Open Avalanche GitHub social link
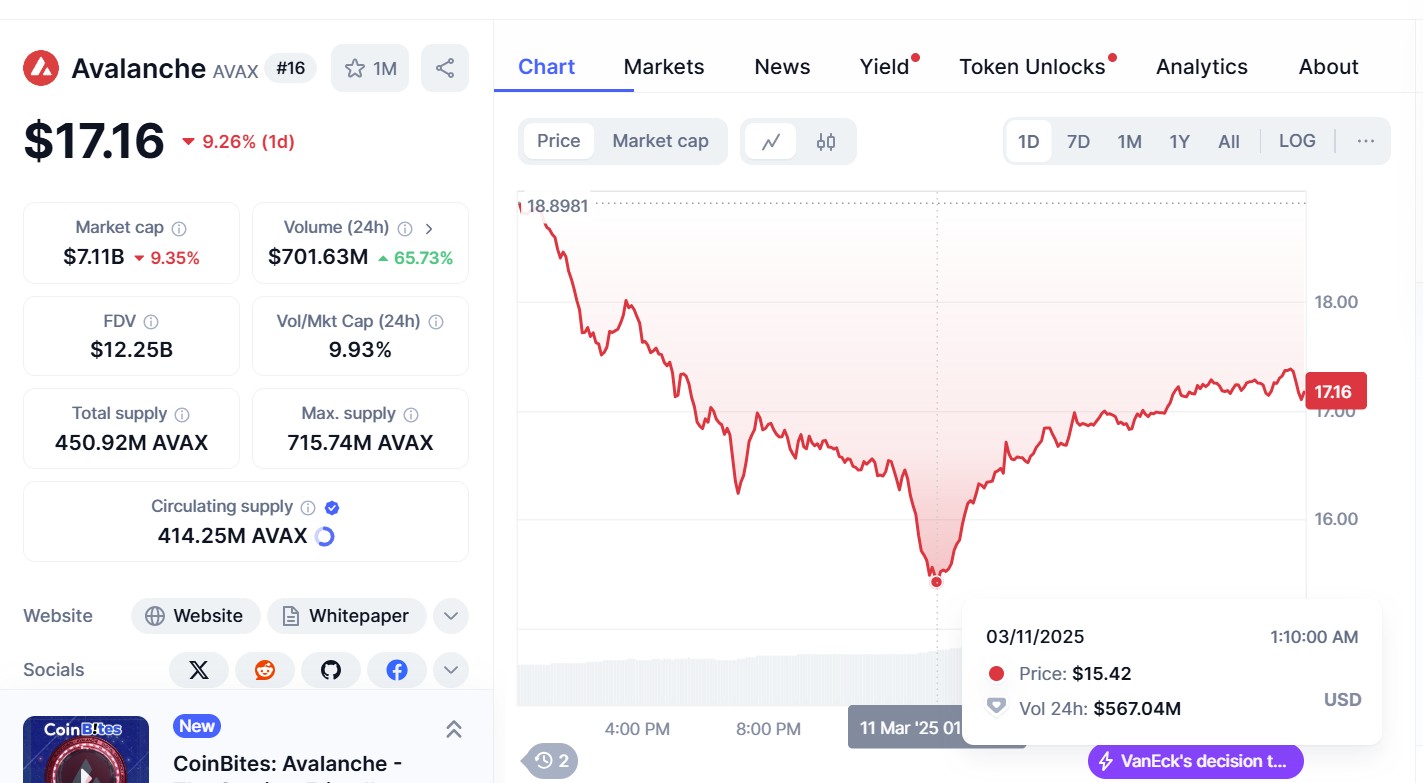This screenshot has height=783, width=1423. point(331,670)
